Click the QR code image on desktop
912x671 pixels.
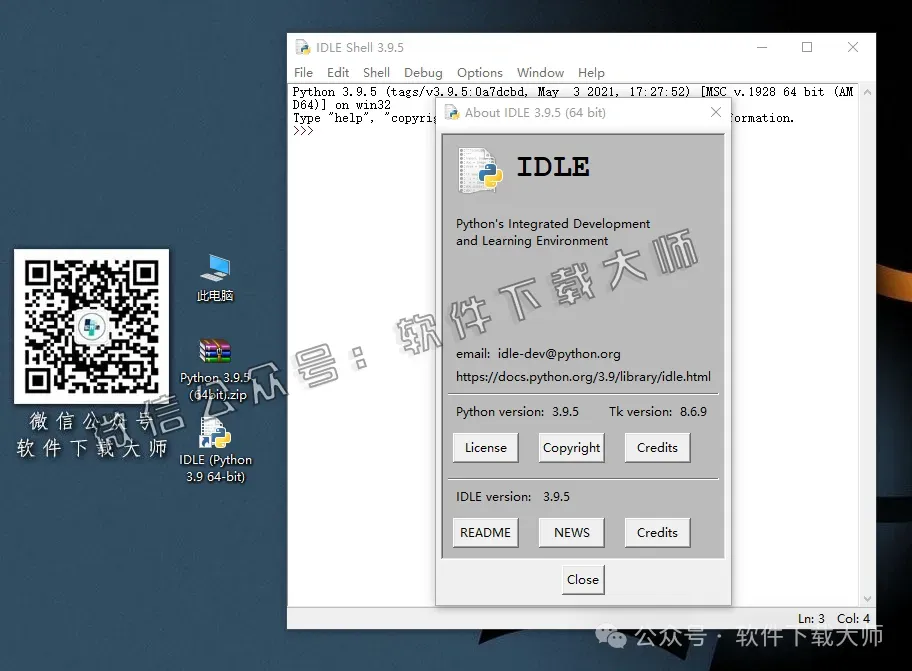coord(91,326)
